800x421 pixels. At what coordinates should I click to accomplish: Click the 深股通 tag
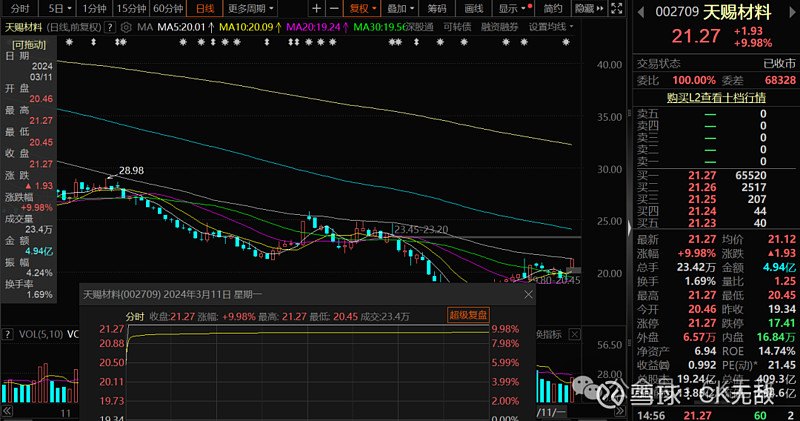(419, 27)
